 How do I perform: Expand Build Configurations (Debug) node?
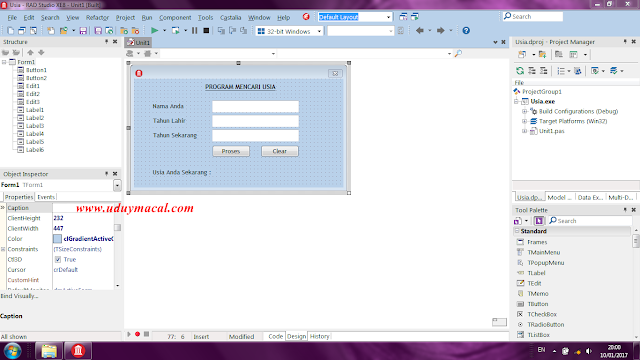click(x=524, y=111)
